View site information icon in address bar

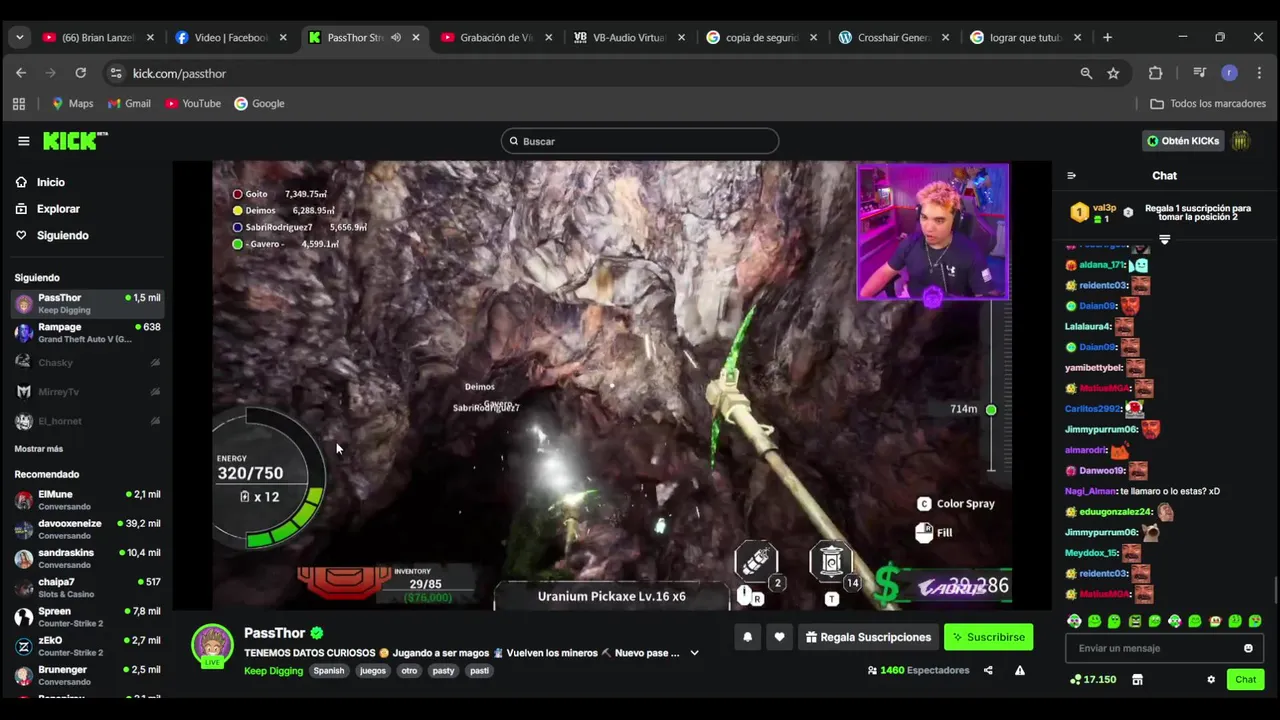click(116, 73)
